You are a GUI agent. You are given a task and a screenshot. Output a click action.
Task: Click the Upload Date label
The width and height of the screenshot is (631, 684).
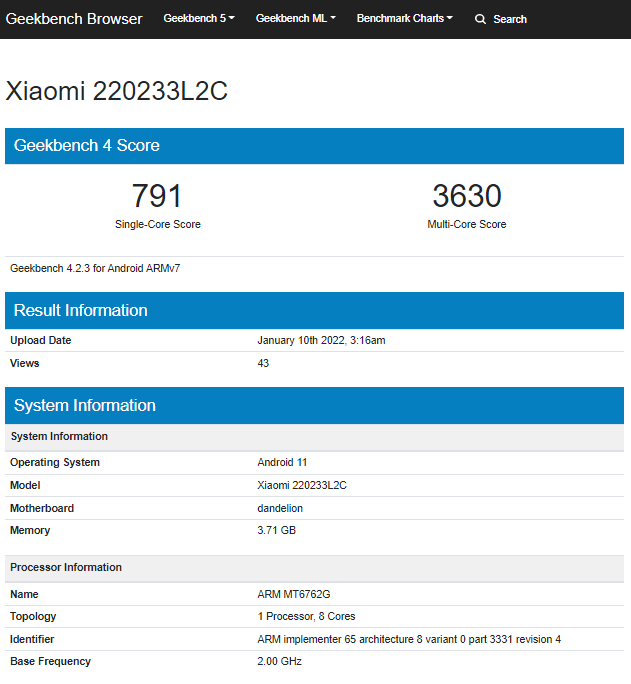(x=41, y=340)
